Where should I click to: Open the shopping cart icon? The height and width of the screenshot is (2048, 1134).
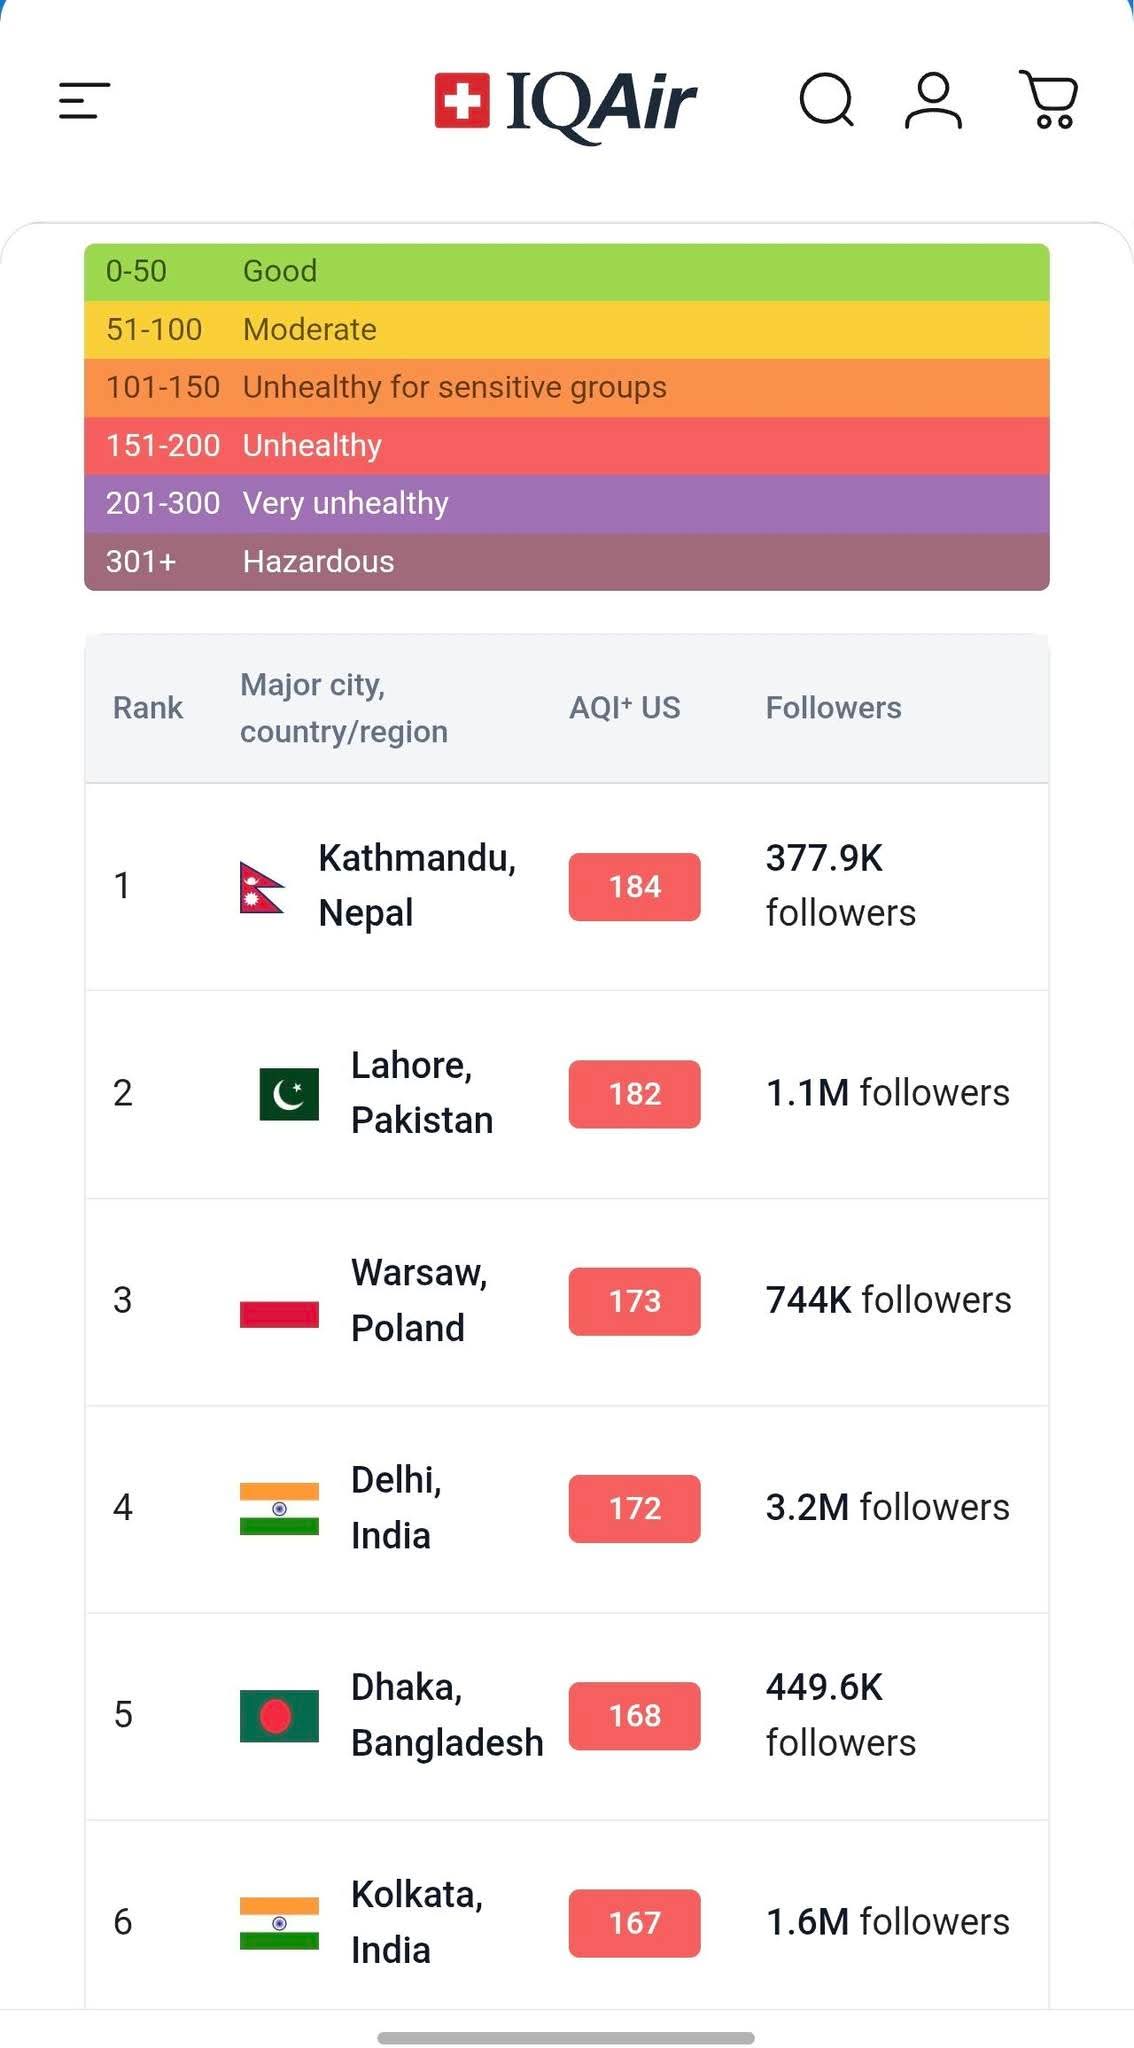click(1048, 101)
